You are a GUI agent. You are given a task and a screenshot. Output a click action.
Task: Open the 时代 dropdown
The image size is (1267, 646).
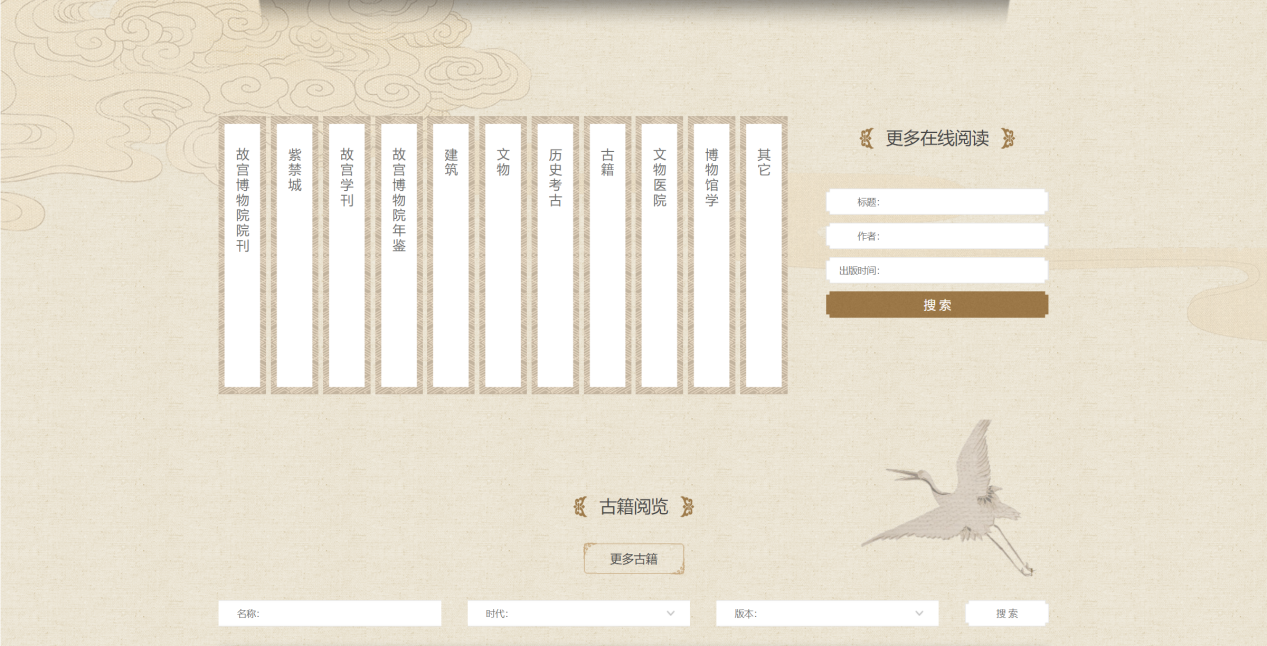click(x=579, y=613)
